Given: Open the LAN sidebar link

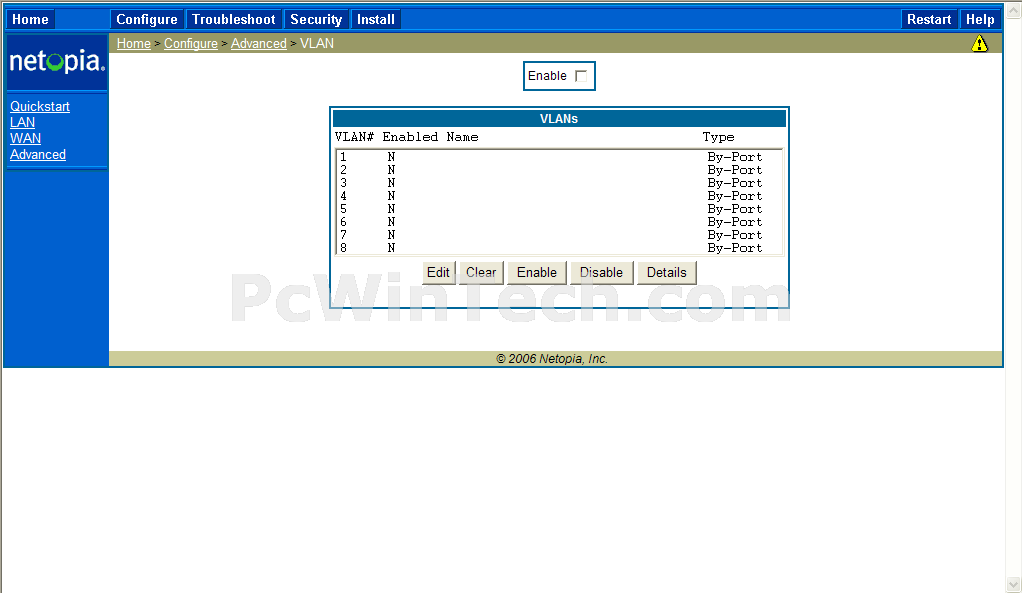Looking at the screenshot, I should coord(23,123).
